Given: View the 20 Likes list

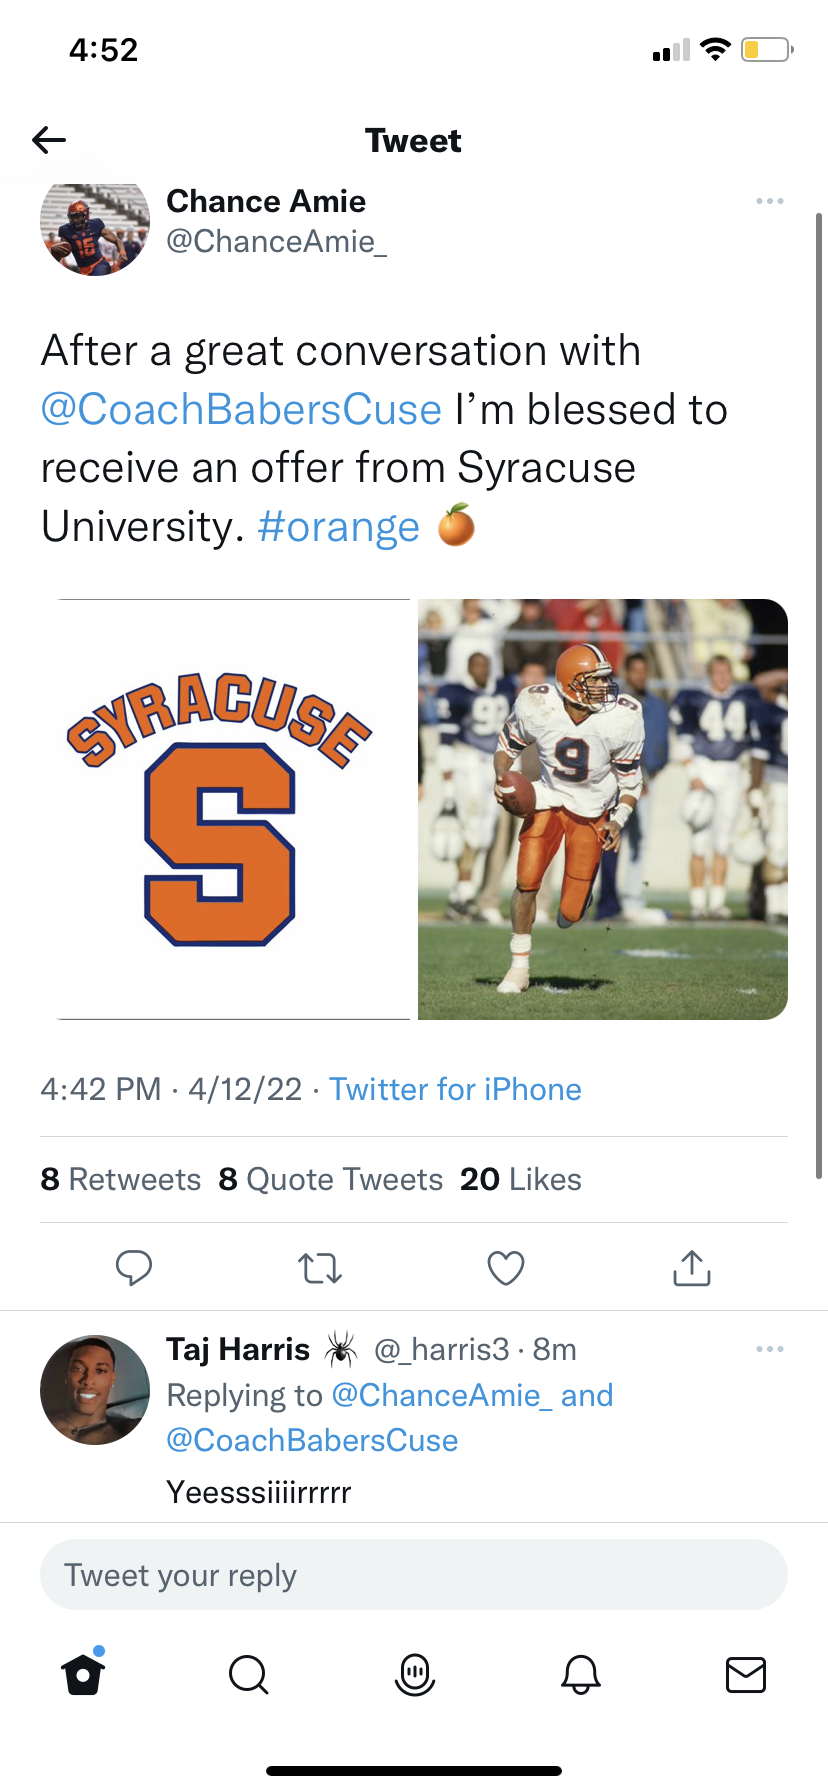Looking at the screenshot, I should (521, 1180).
